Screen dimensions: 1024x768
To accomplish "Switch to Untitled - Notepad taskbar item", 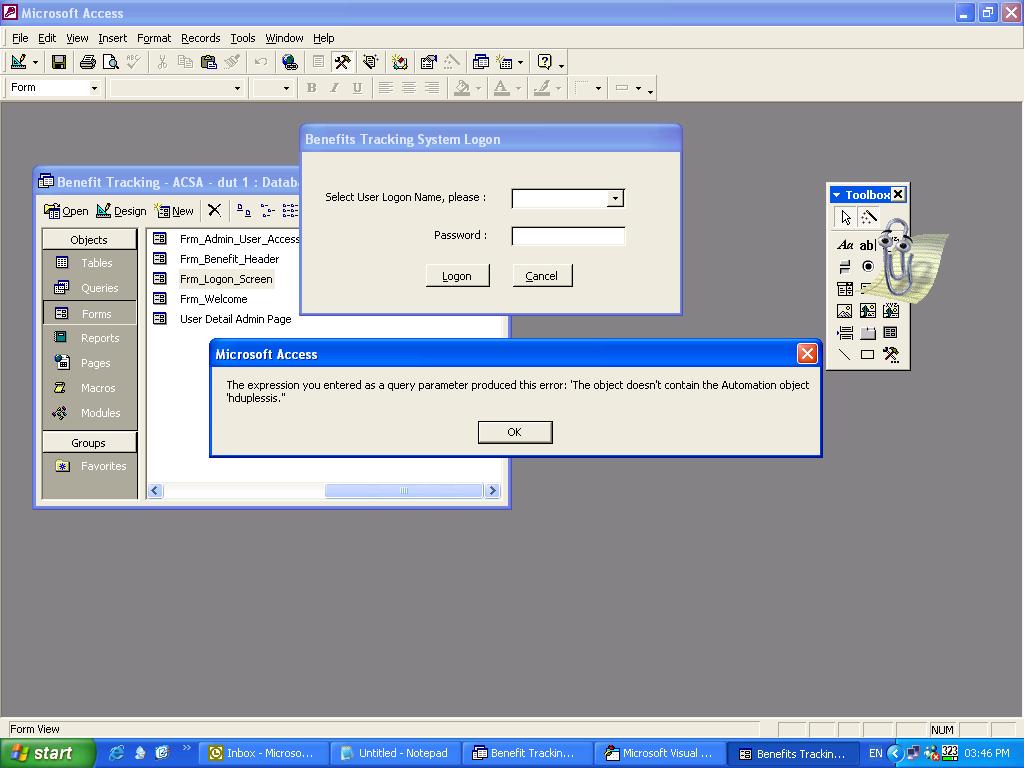I will pos(395,754).
